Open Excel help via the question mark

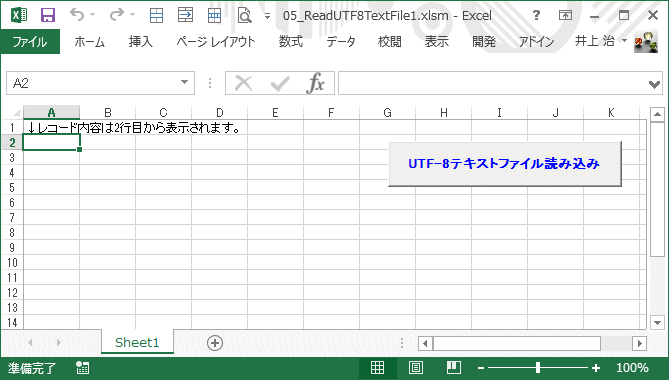[536, 15]
